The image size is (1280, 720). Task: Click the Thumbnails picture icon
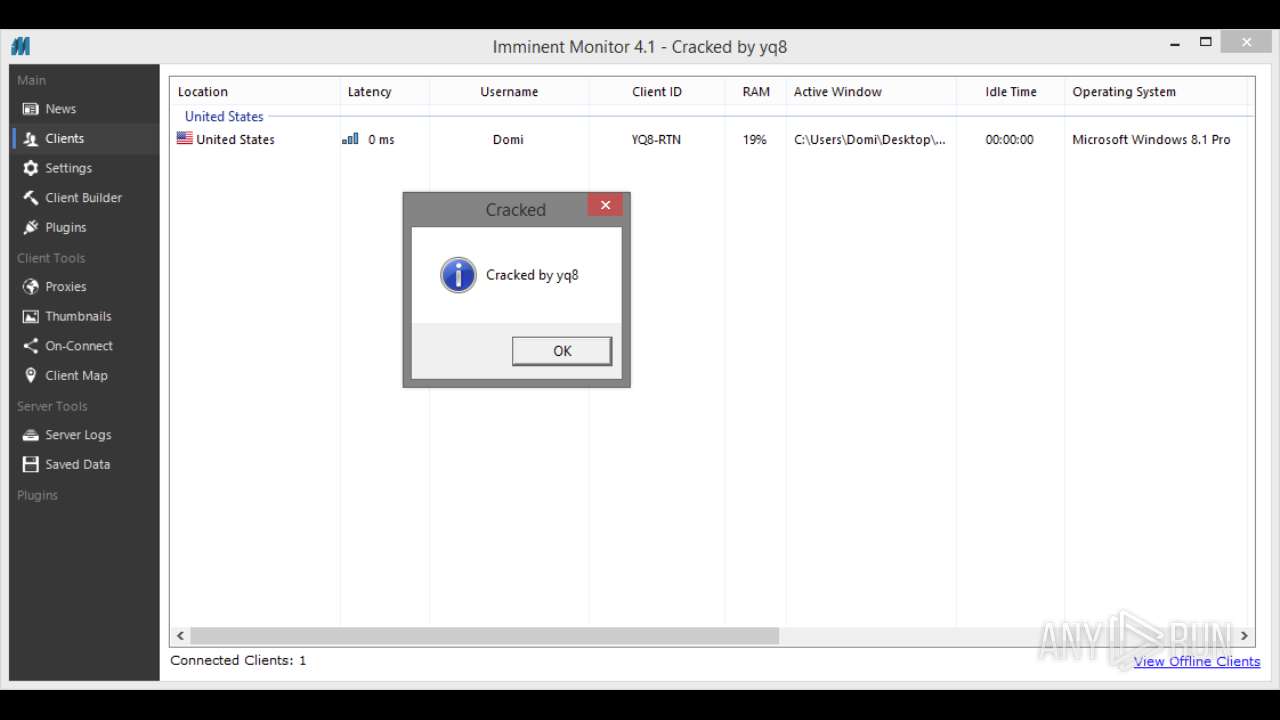30,316
